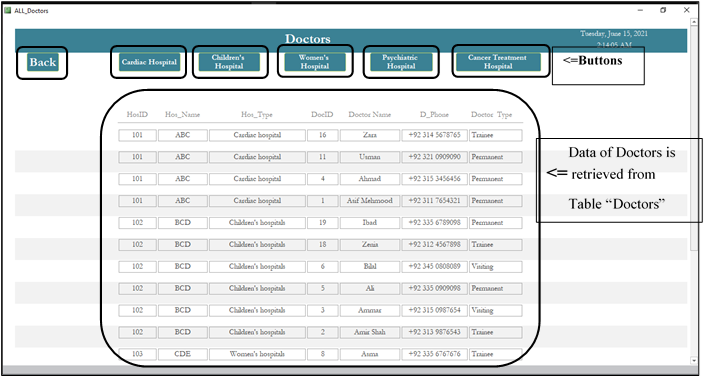Click the Back button

coord(42,62)
